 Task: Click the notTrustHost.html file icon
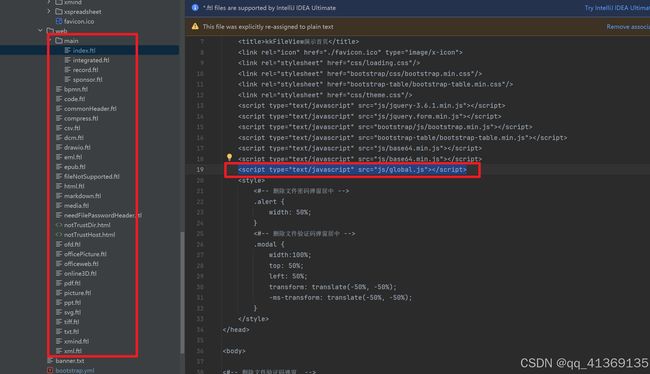coord(59,235)
